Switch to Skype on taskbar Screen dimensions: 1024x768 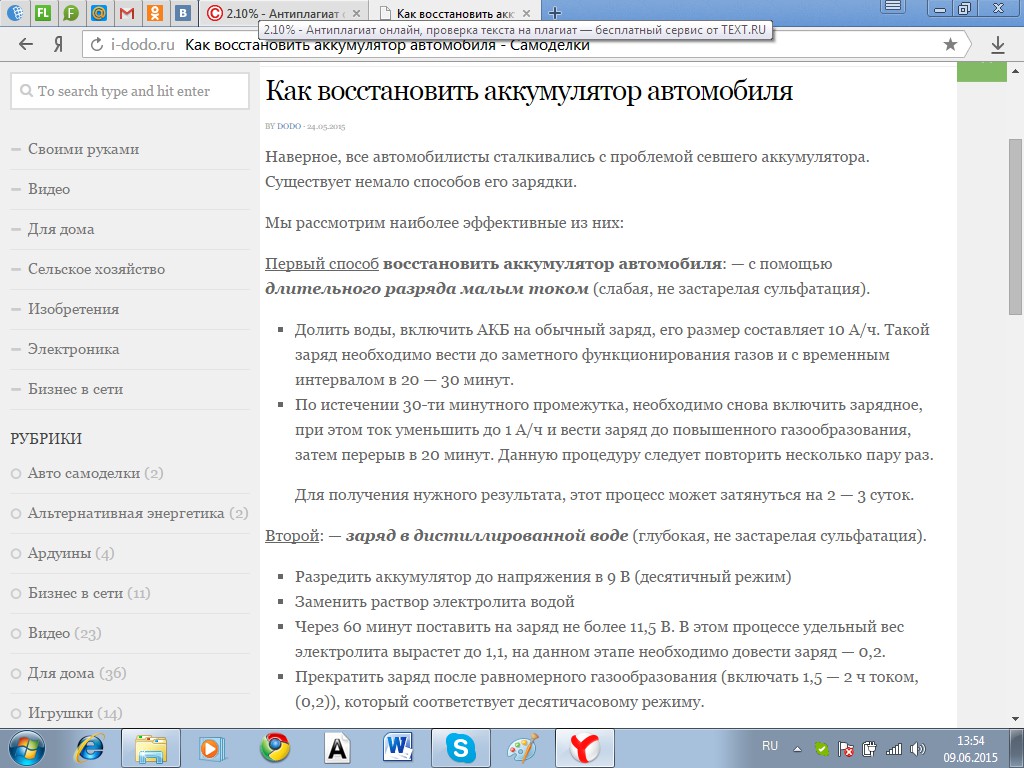click(460, 748)
